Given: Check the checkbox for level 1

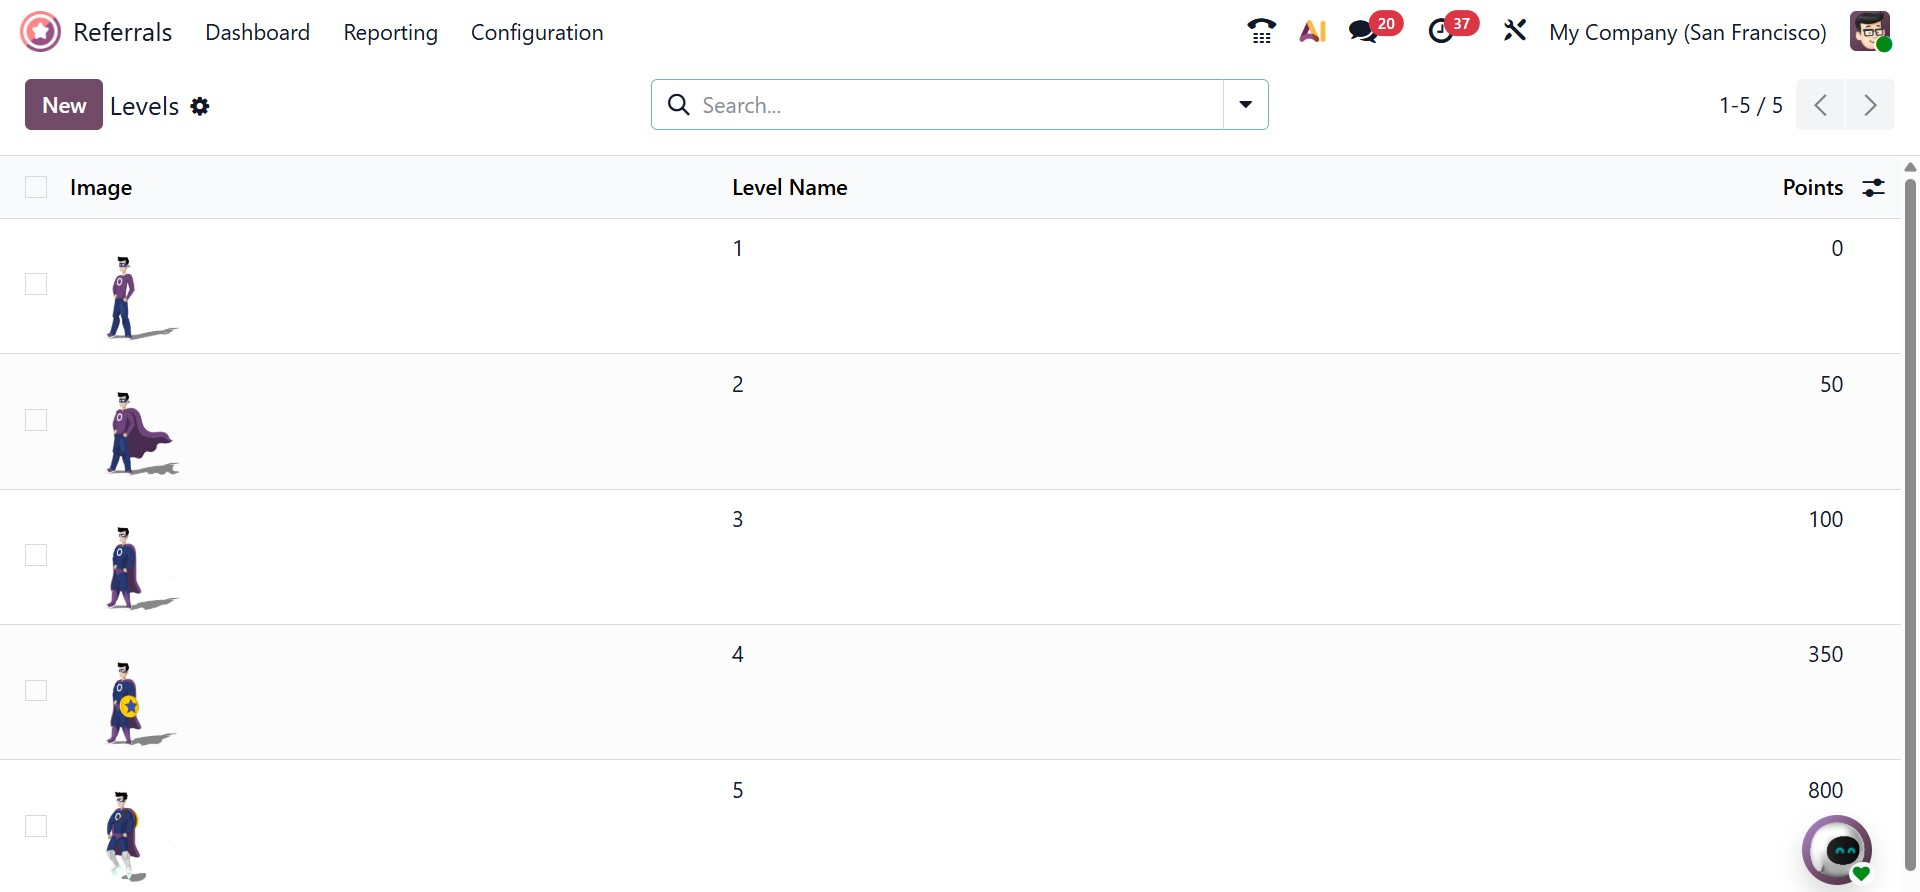Looking at the screenshot, I should coord(36,284).
